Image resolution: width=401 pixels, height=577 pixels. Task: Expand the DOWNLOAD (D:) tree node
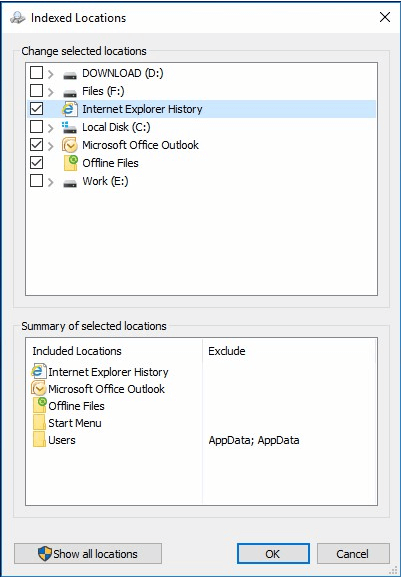click(x=51, y=74)
